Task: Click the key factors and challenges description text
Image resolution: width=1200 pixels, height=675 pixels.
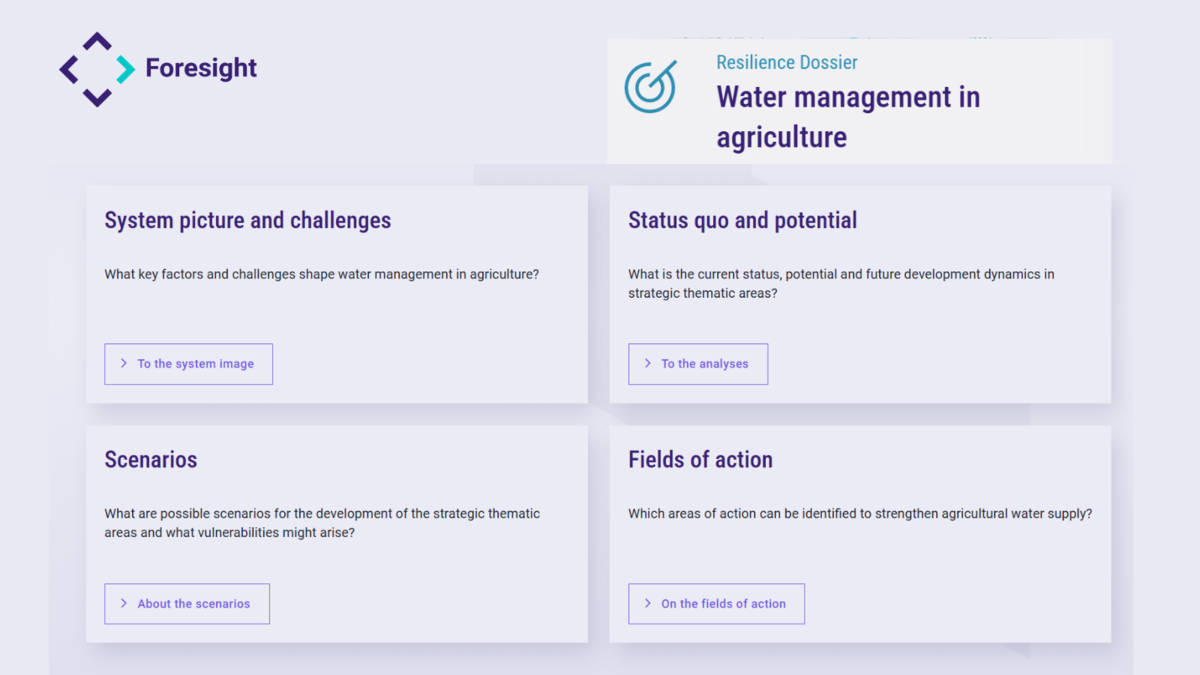Action: tap(321, 274)
